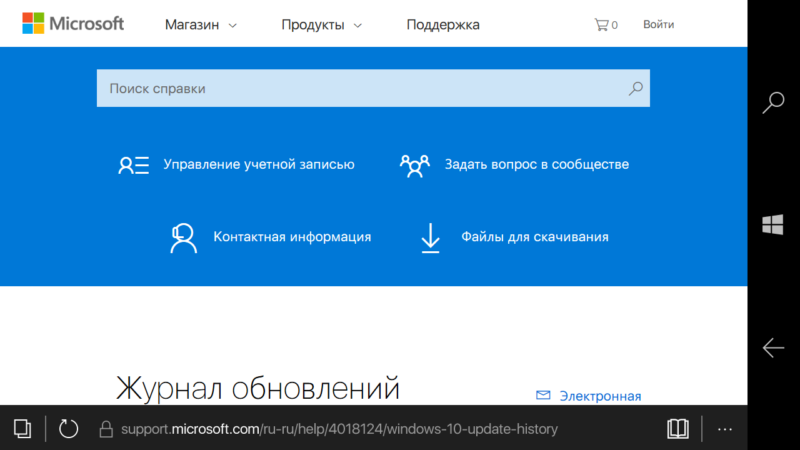Open the browser tabs button
The width and height of the screenshot is (800, 450).
click(x=22, y=429)
